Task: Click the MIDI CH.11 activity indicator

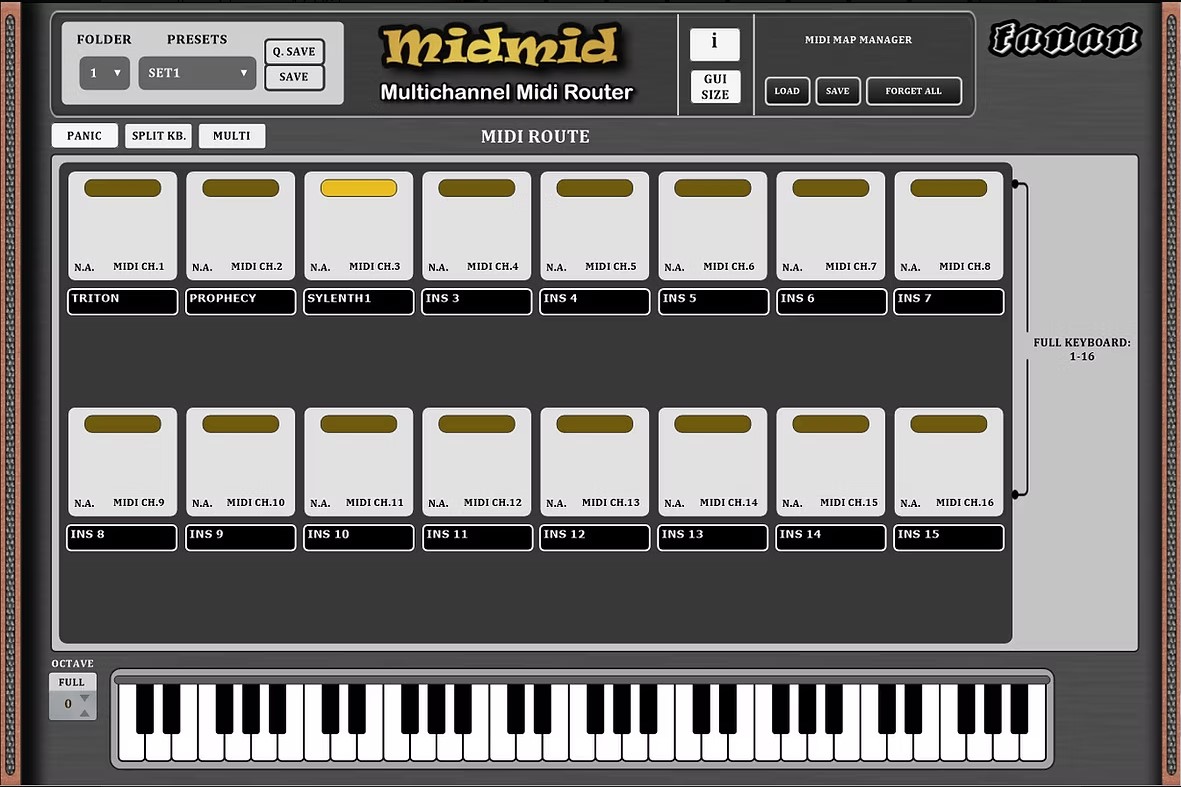Action: pos(358,423)
